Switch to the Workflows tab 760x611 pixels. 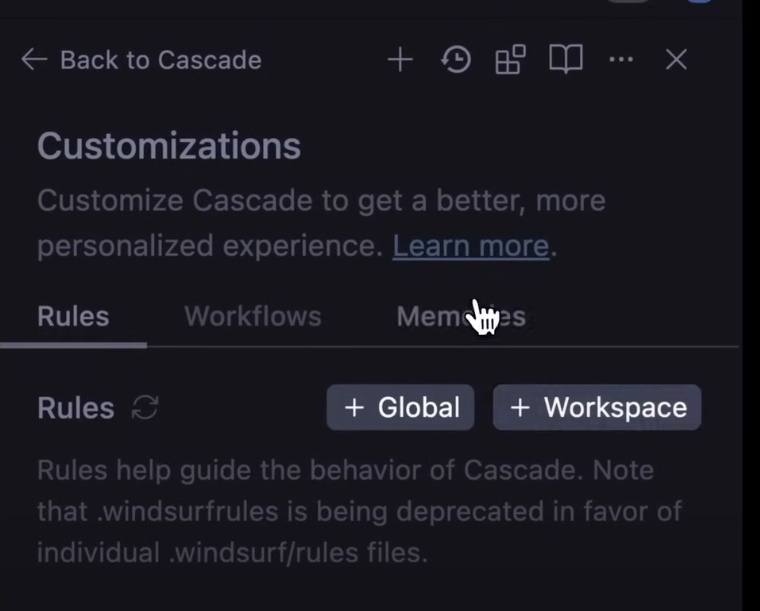[253, 316]
